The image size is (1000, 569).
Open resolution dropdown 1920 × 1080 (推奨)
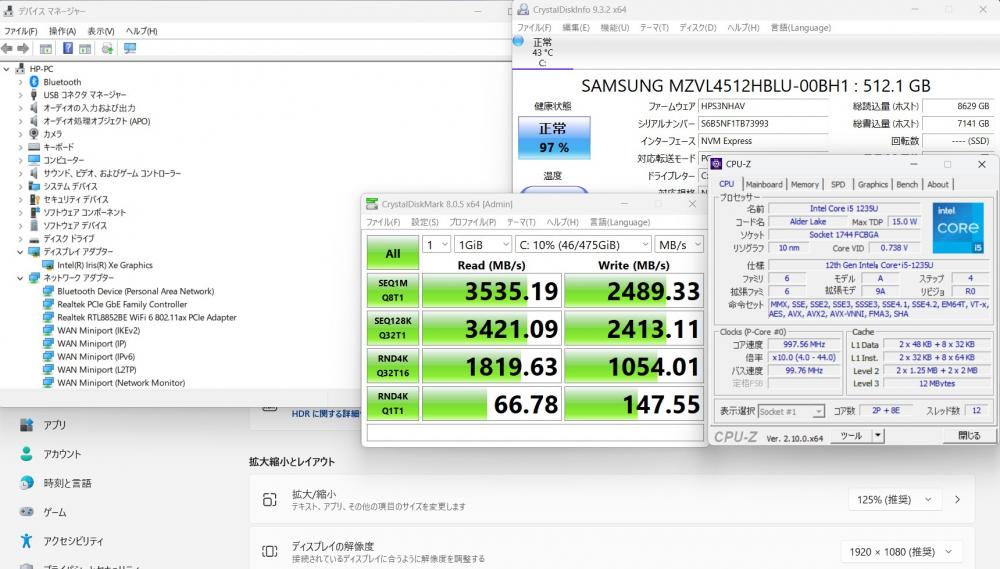[901, 552]
